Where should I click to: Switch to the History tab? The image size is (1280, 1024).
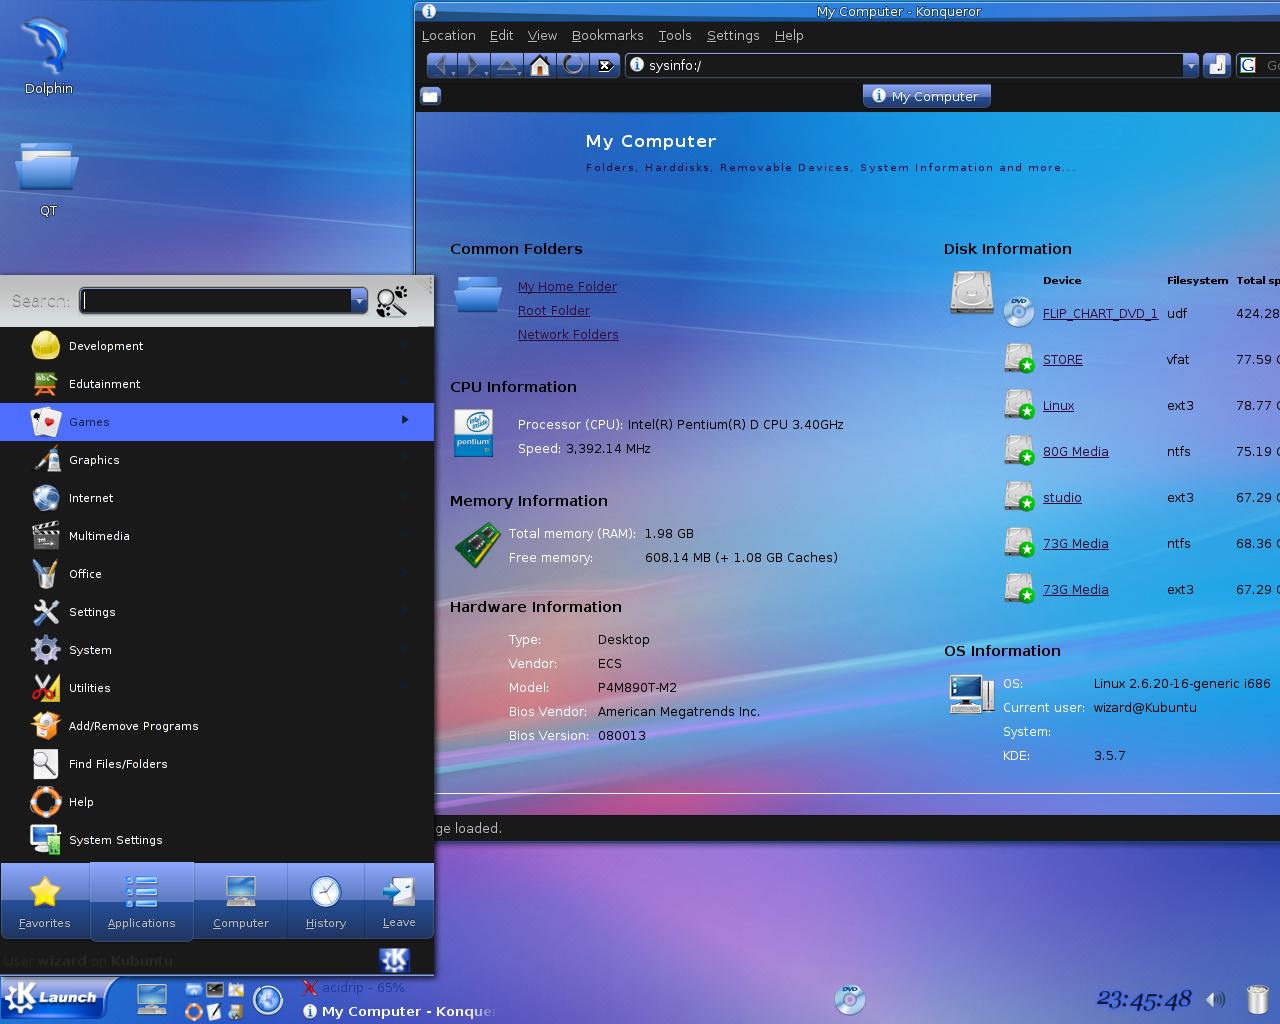(326, 901)
